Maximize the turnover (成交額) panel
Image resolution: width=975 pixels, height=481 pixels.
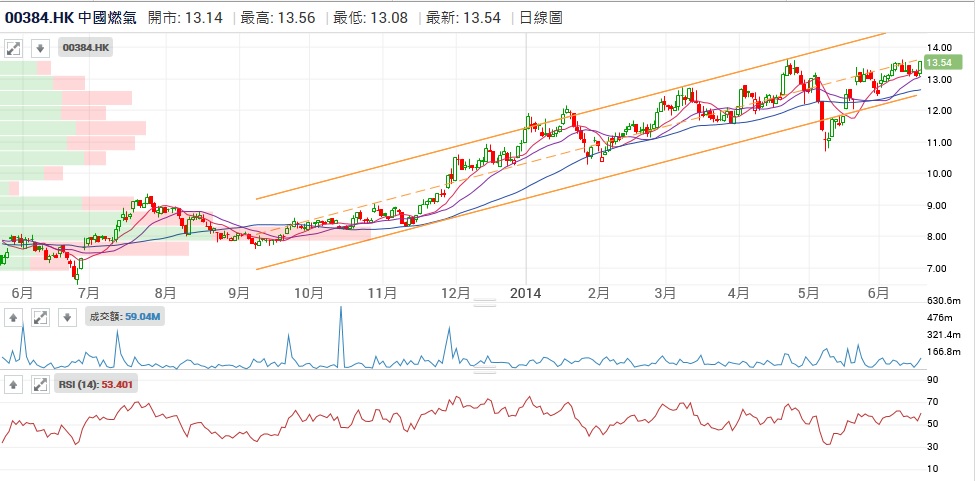40,318
